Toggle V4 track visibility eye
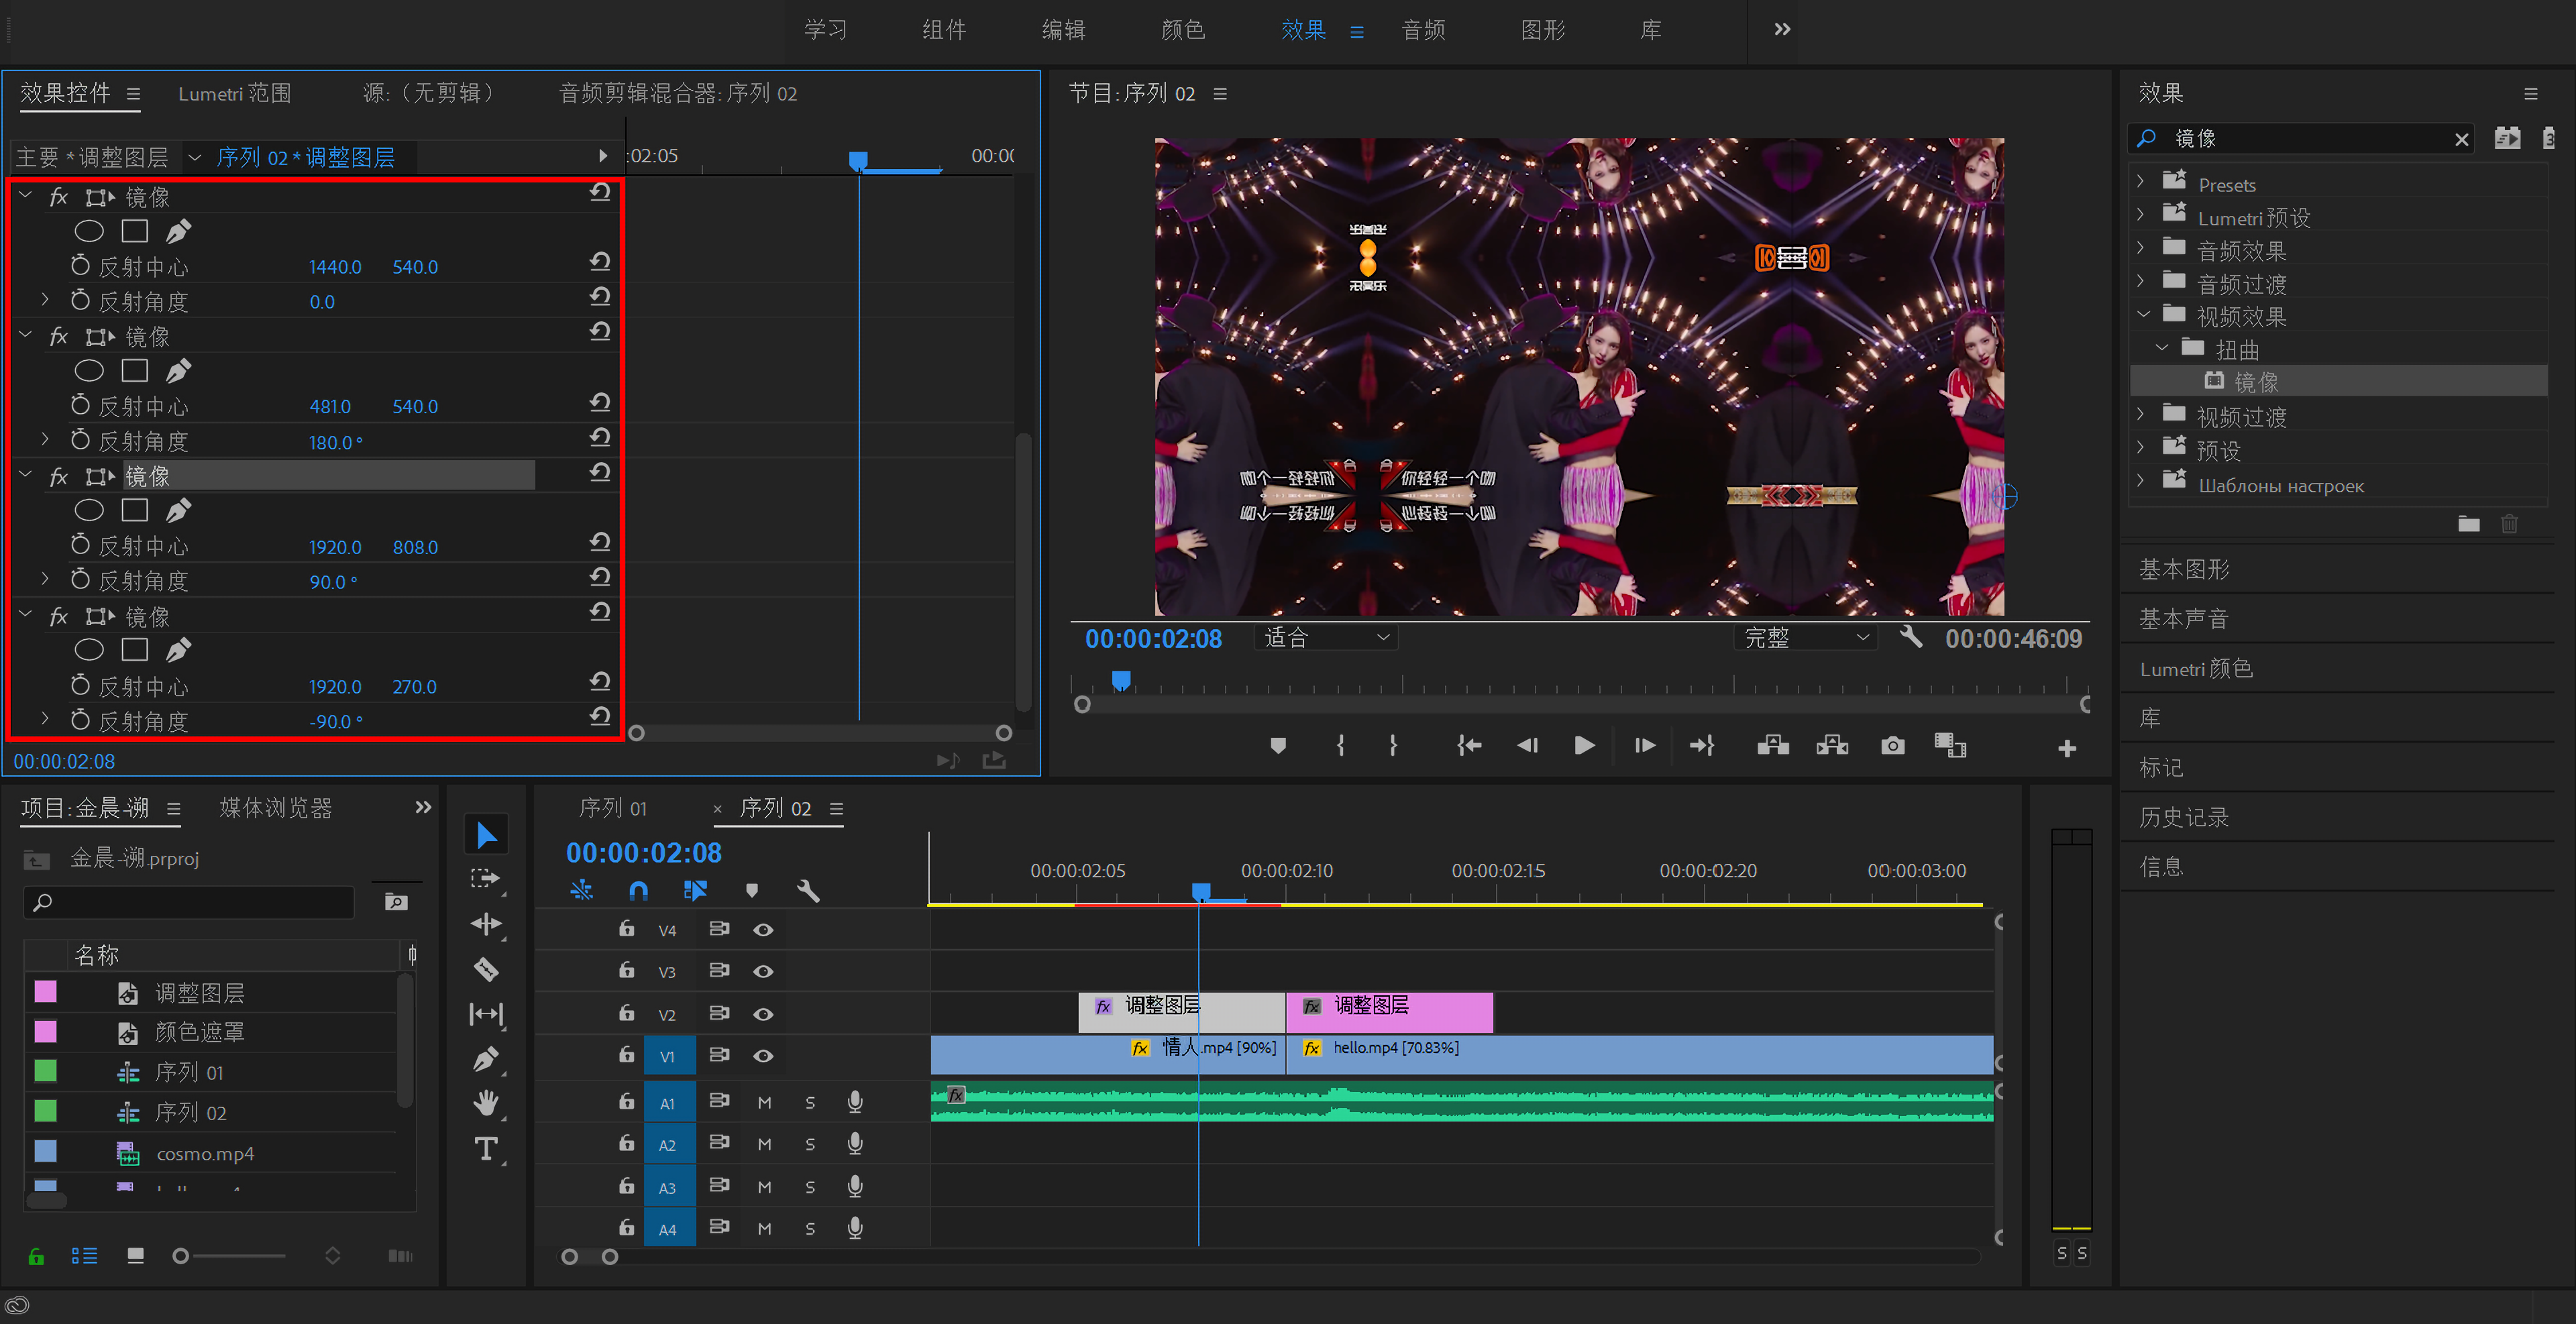The image size is (2576, 1324). pos(763,930)
